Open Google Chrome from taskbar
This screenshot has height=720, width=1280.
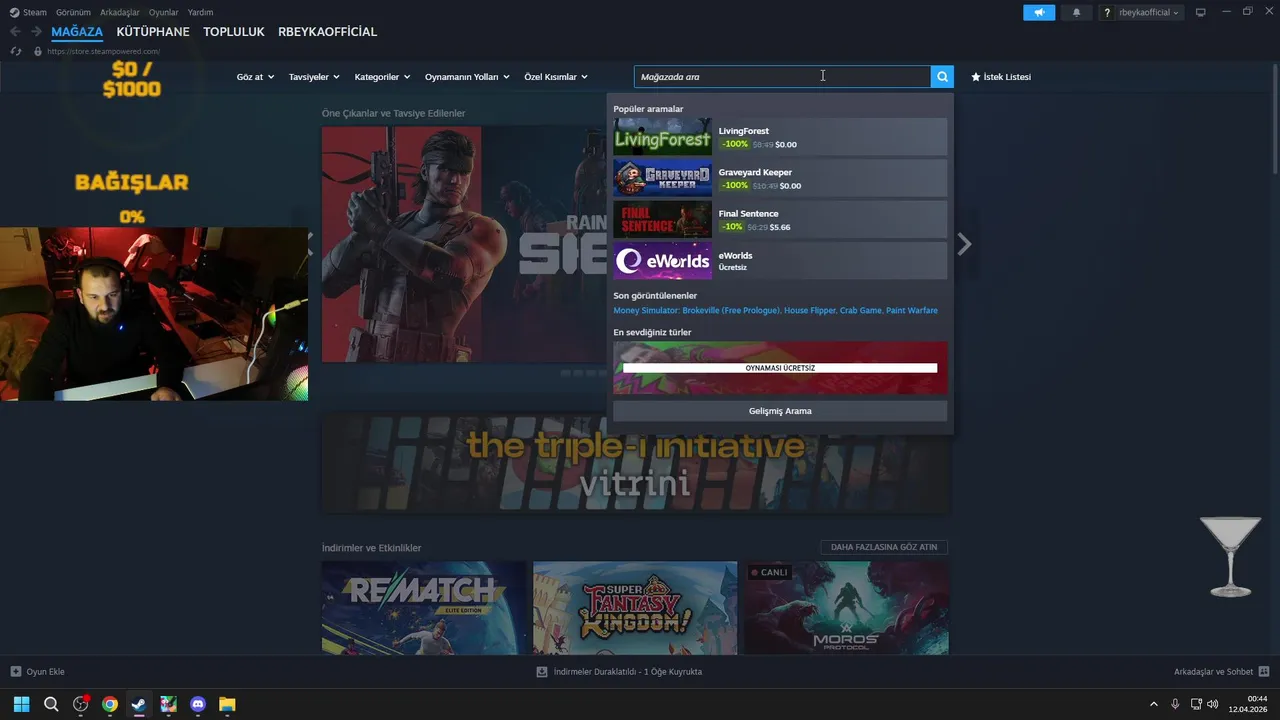coord(110,704)
